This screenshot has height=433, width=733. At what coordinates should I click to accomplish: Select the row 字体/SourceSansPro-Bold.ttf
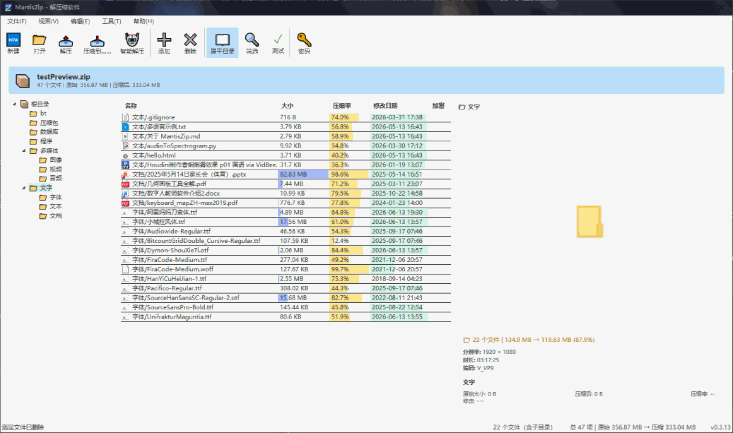point(286,307)
